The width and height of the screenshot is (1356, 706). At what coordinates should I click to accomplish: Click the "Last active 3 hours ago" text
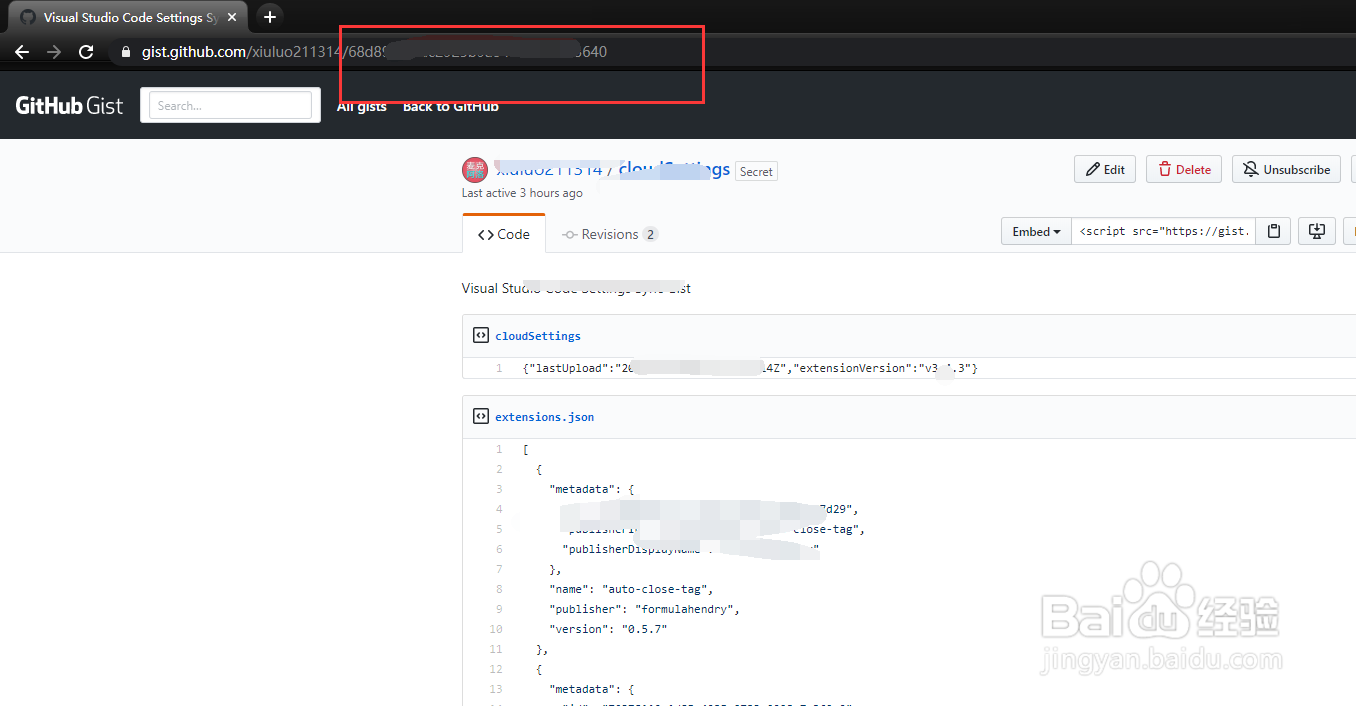coord(522,193)
